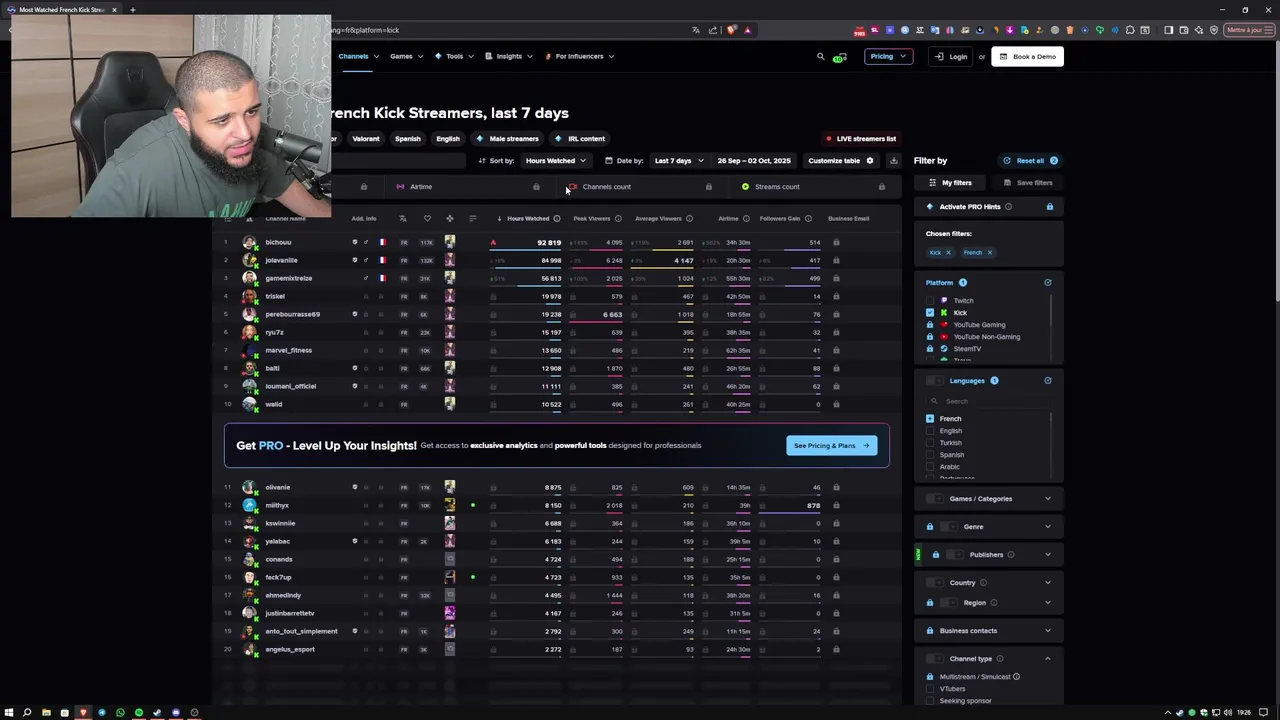Click the info icon next to Hours Watched
This screenshot has height=720, width=1280.
[557, 218]
